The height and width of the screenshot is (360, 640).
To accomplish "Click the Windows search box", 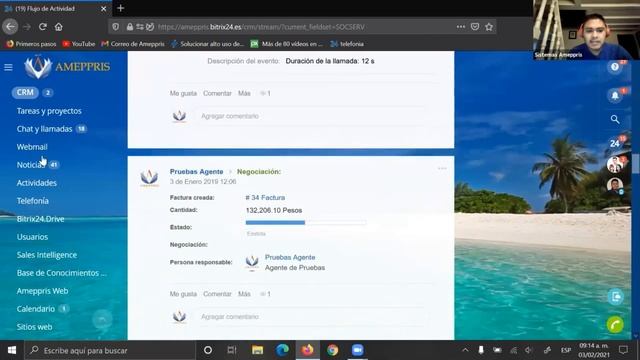I will tap(110, 350).
